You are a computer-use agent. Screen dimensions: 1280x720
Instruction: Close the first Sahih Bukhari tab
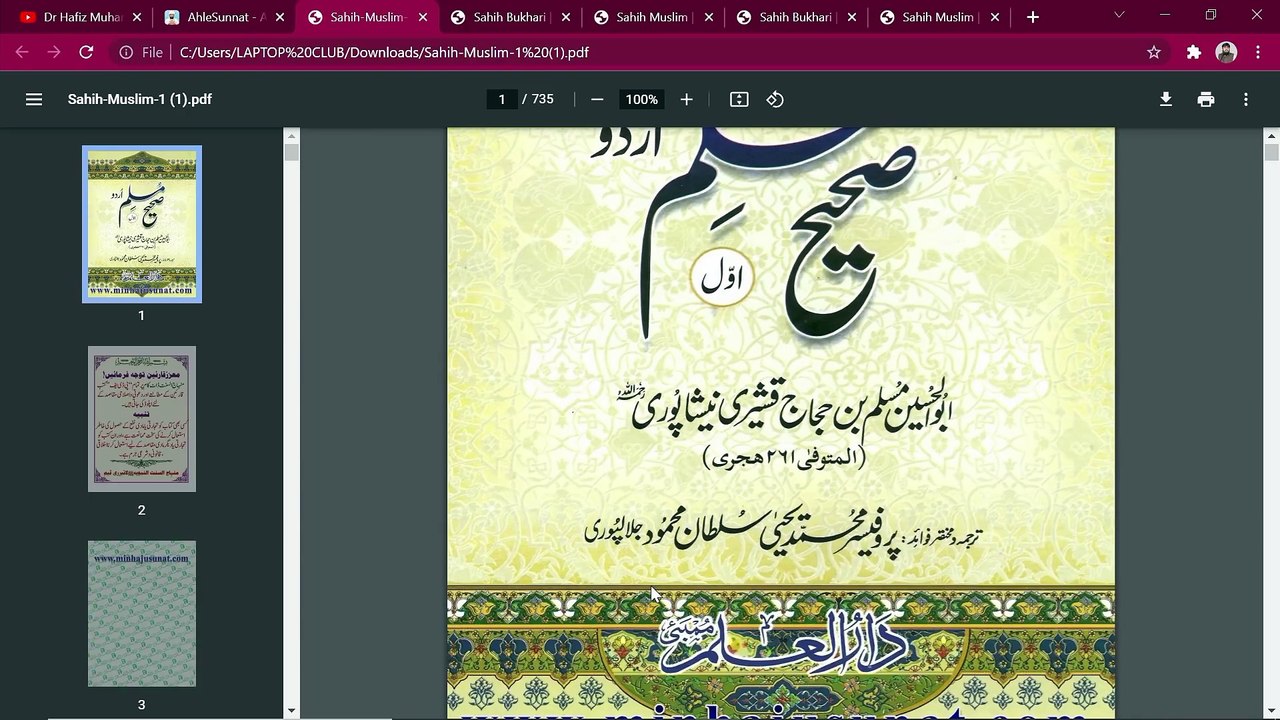click(x=566, y=17)
